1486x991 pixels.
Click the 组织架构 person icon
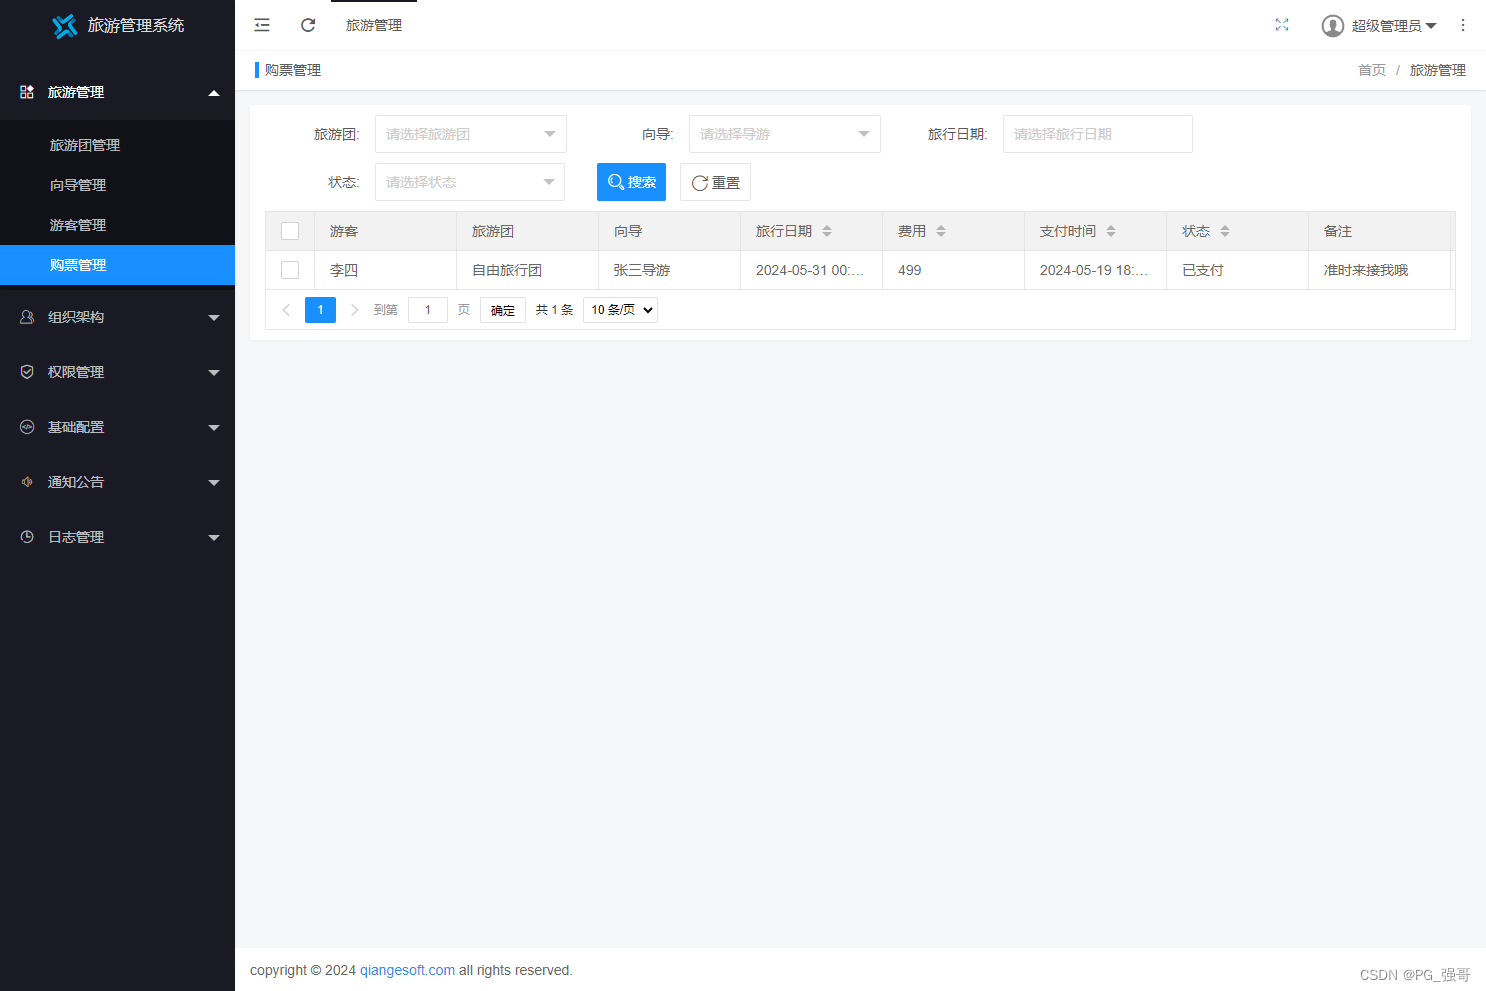(27, 317)
